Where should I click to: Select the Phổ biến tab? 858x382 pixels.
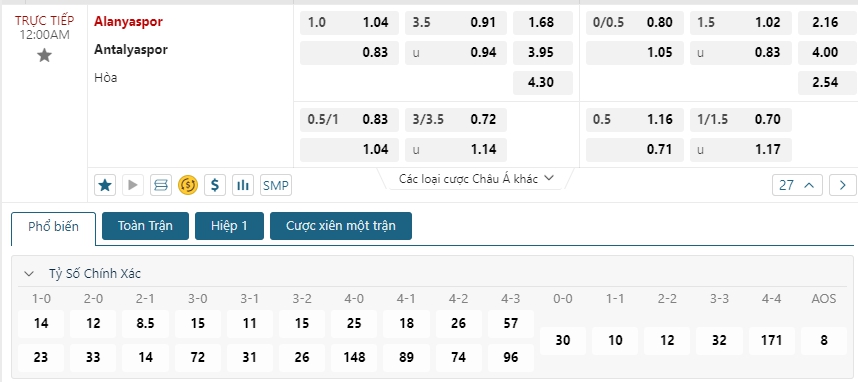coord(54,227)
